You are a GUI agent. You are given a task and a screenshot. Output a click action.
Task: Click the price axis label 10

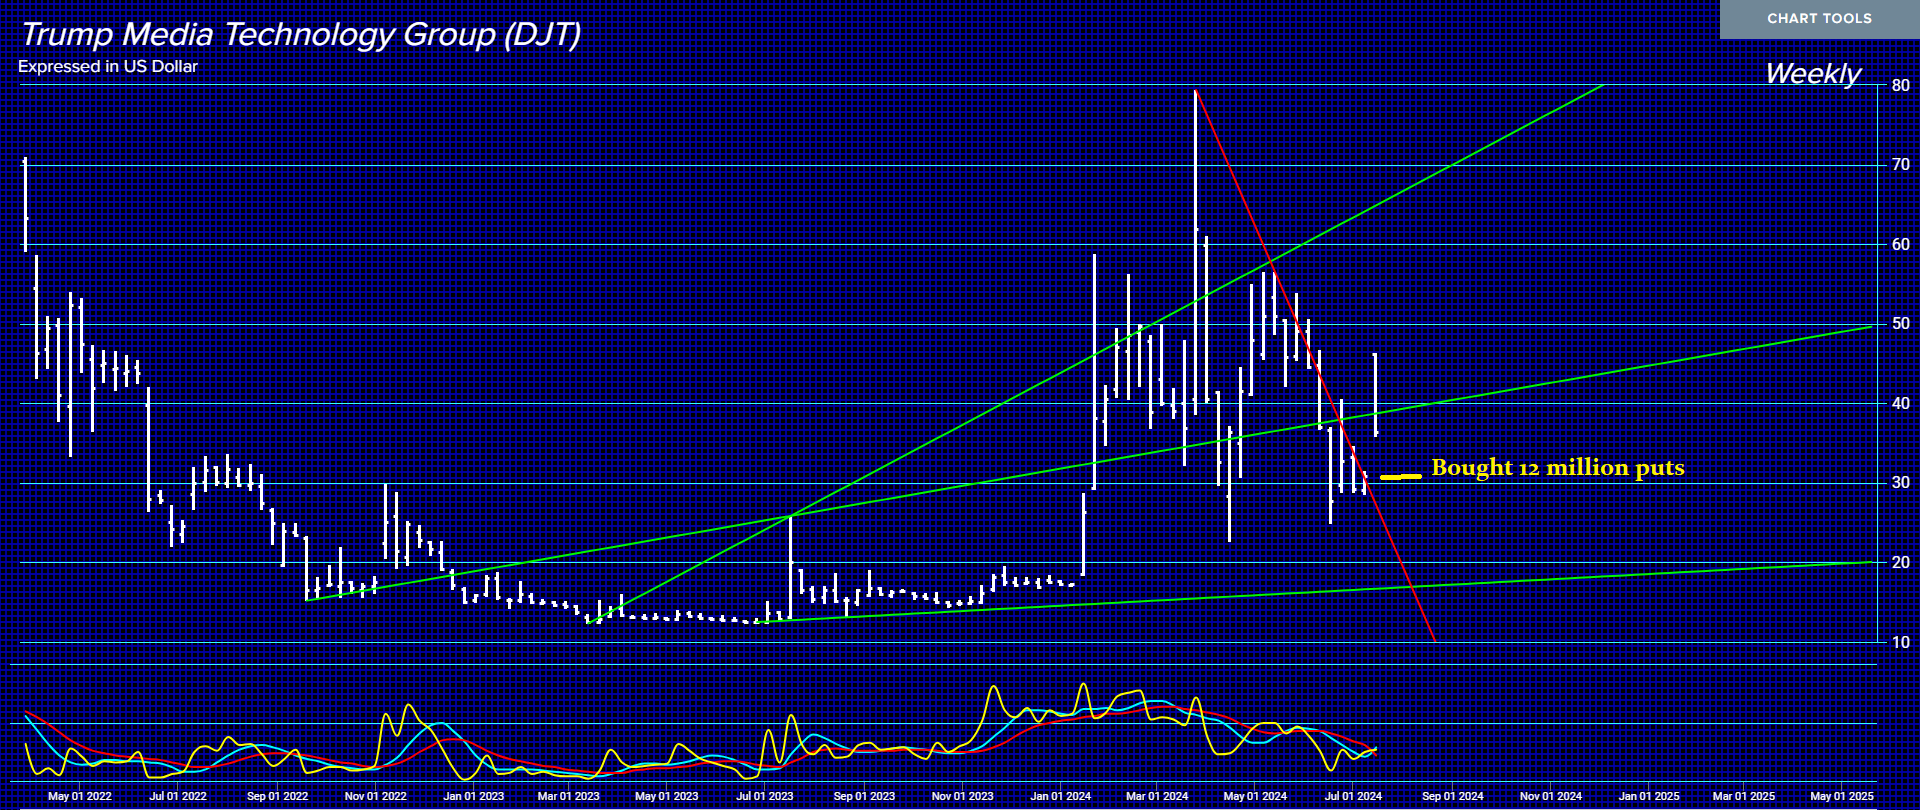click(x=1900, y=643)
